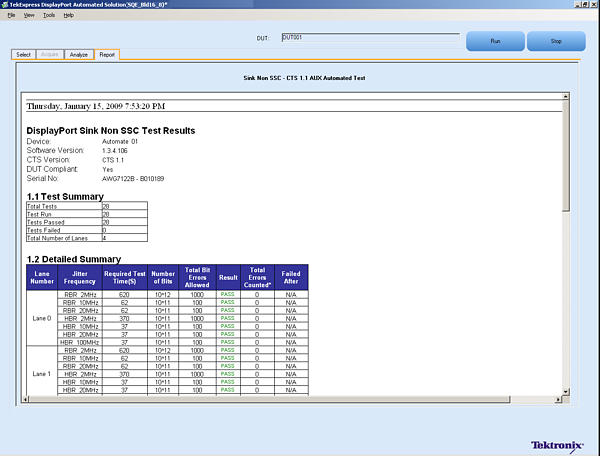Click the vertical scrollbar thumb in report
Image resolution: width=600 pixels, height=456 pixels.
click(566, 155)
